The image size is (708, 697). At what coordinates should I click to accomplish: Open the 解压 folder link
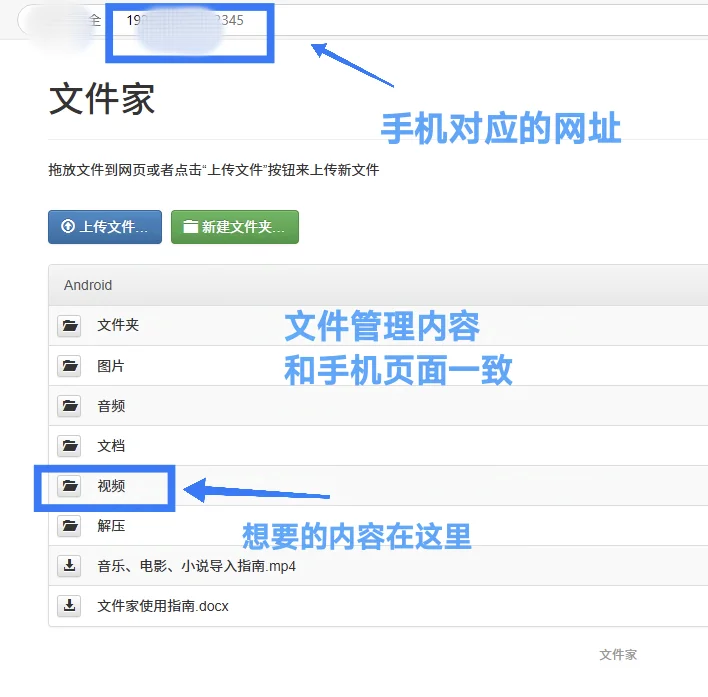pos(111,526)
